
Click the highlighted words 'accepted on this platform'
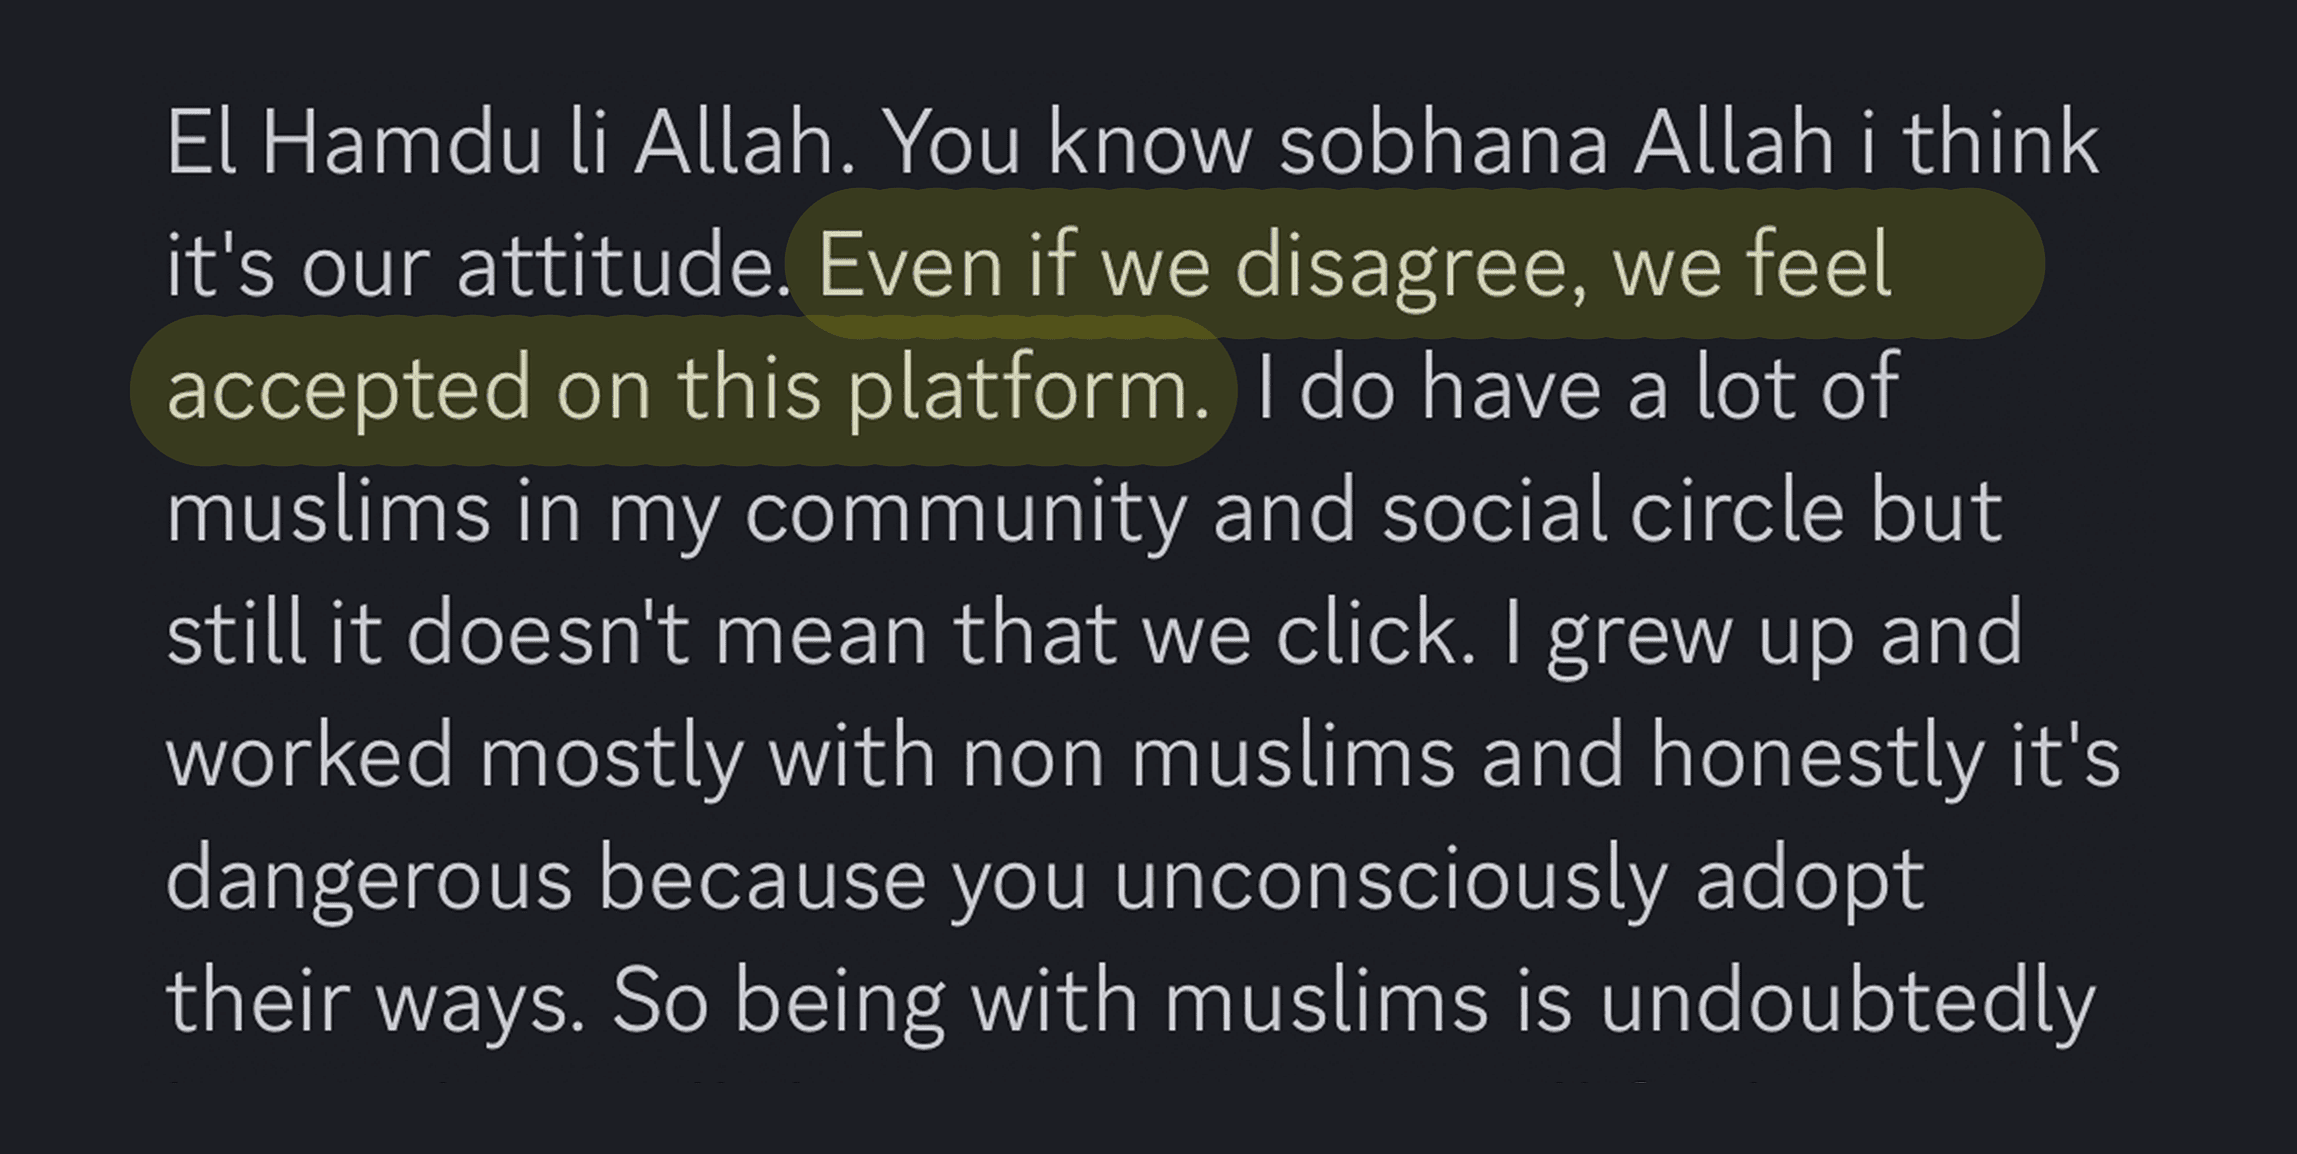(686, 389)
